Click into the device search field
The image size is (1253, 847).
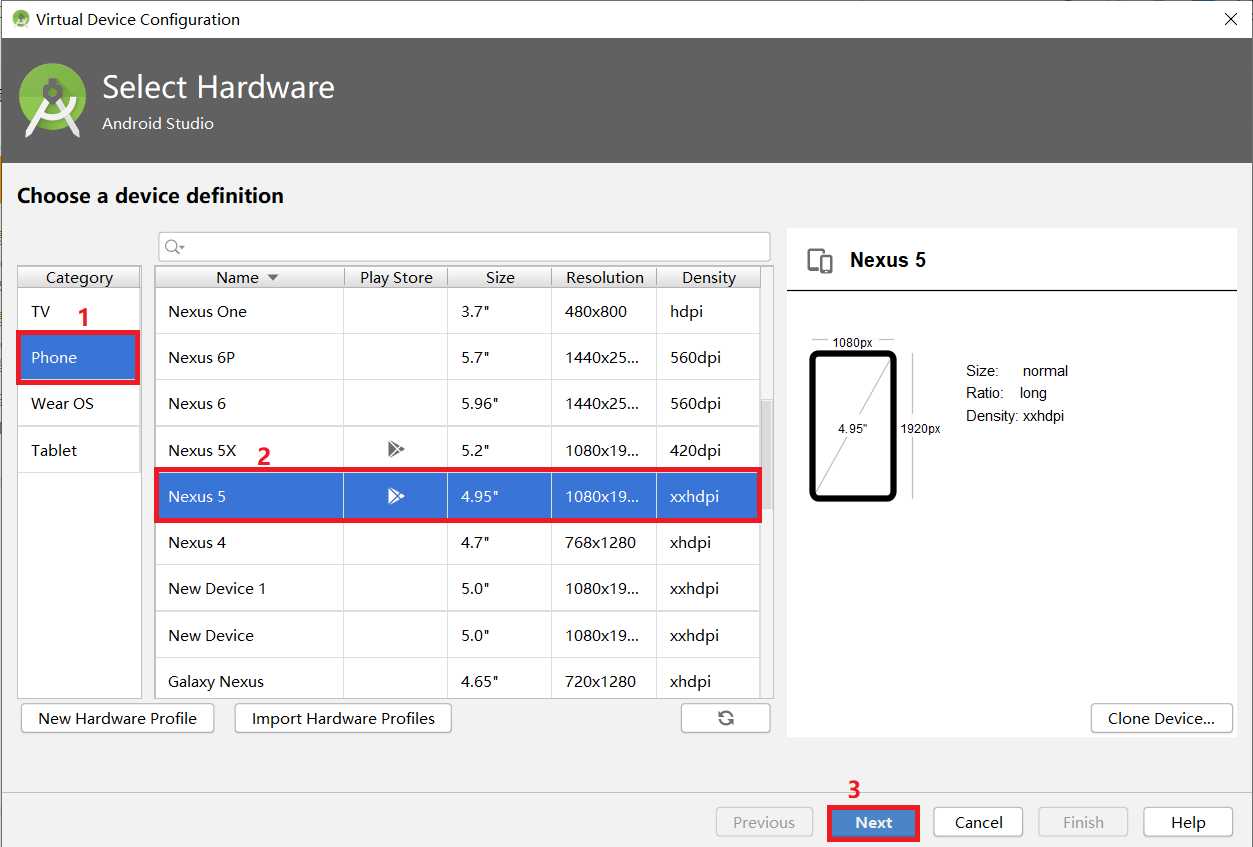(x=465, y=247)
